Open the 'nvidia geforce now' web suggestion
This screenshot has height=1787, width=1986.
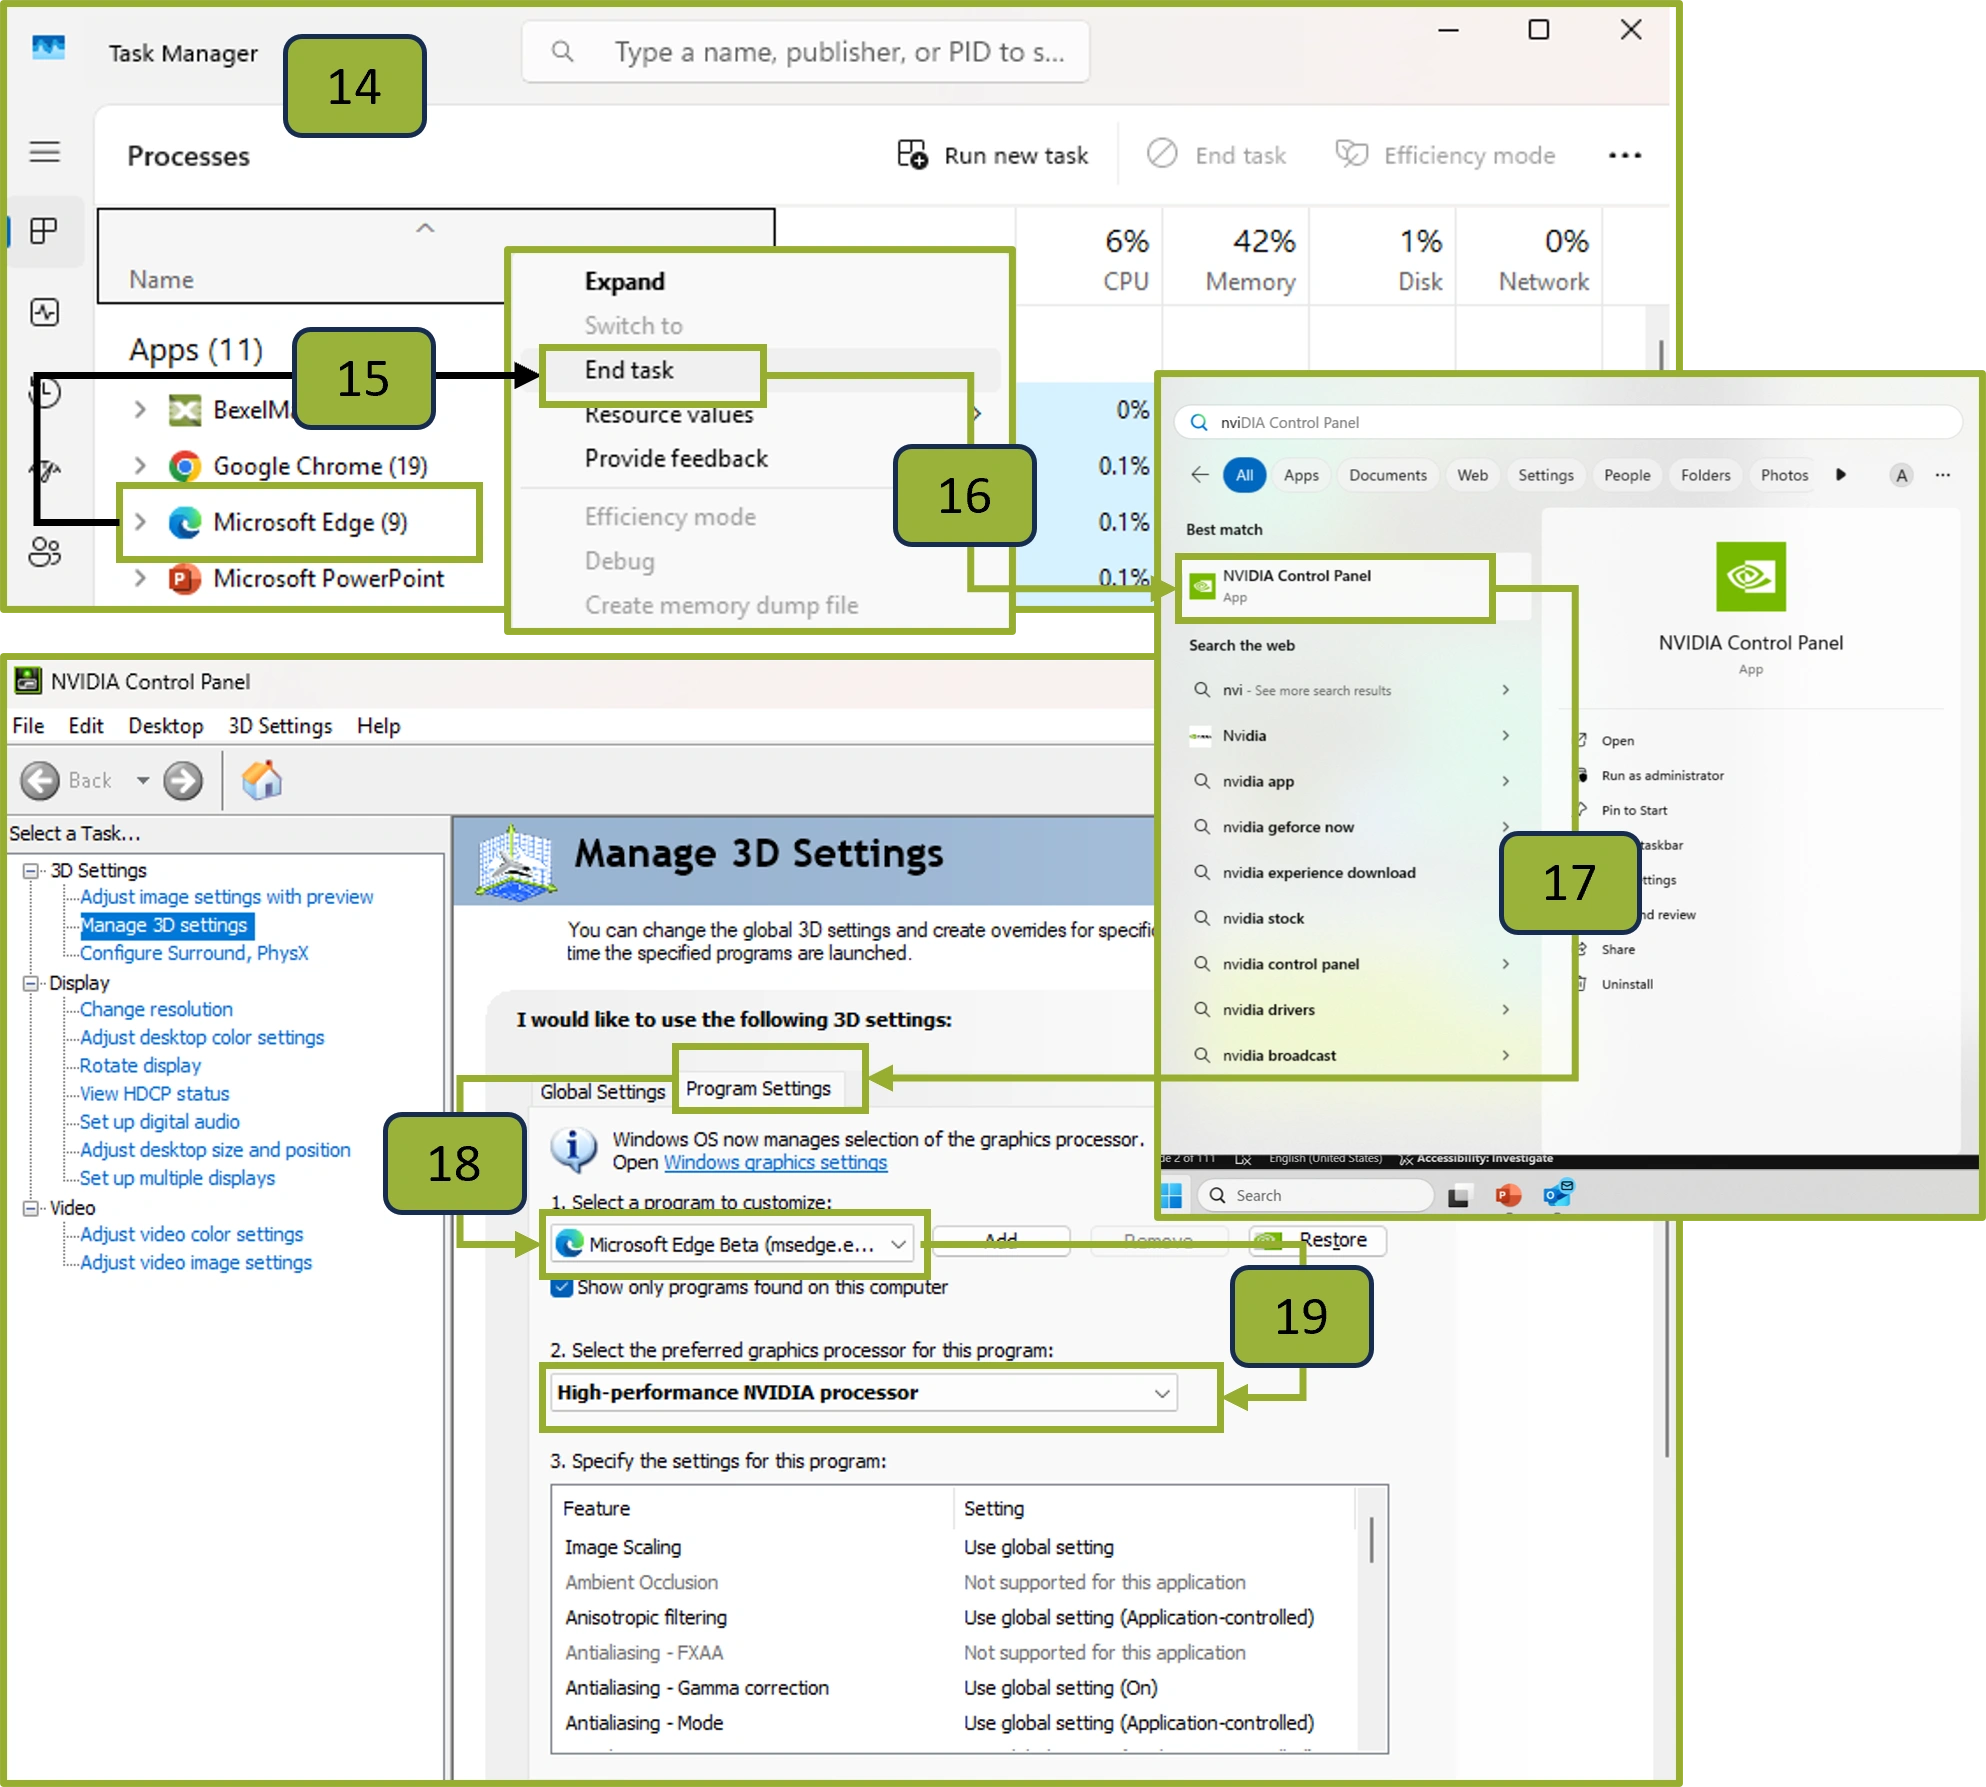1288,827
